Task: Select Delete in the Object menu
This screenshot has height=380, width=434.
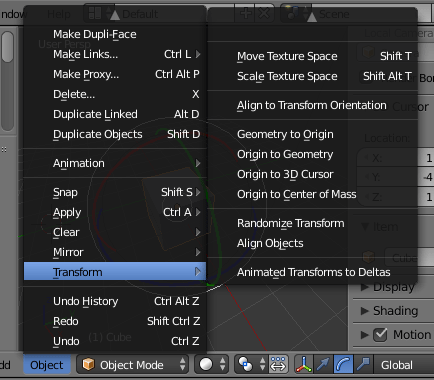Action: [x=115, y=94]
